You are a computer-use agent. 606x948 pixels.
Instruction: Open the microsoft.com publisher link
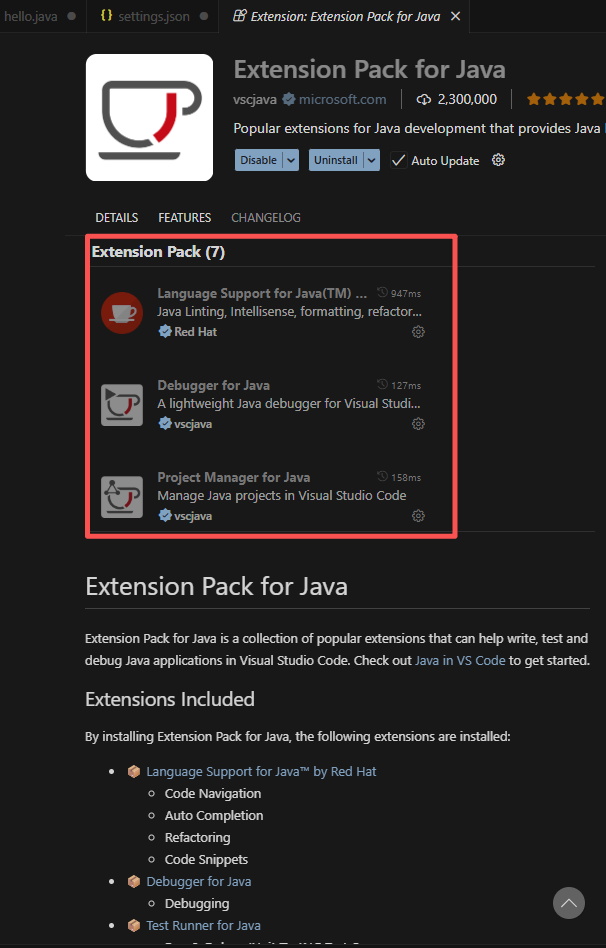[x=342, y=99]
